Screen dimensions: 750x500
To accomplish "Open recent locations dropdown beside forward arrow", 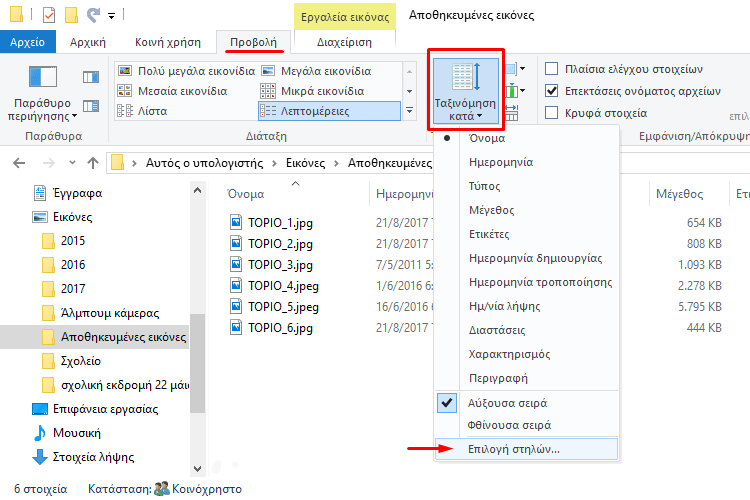I will point(72,163).
